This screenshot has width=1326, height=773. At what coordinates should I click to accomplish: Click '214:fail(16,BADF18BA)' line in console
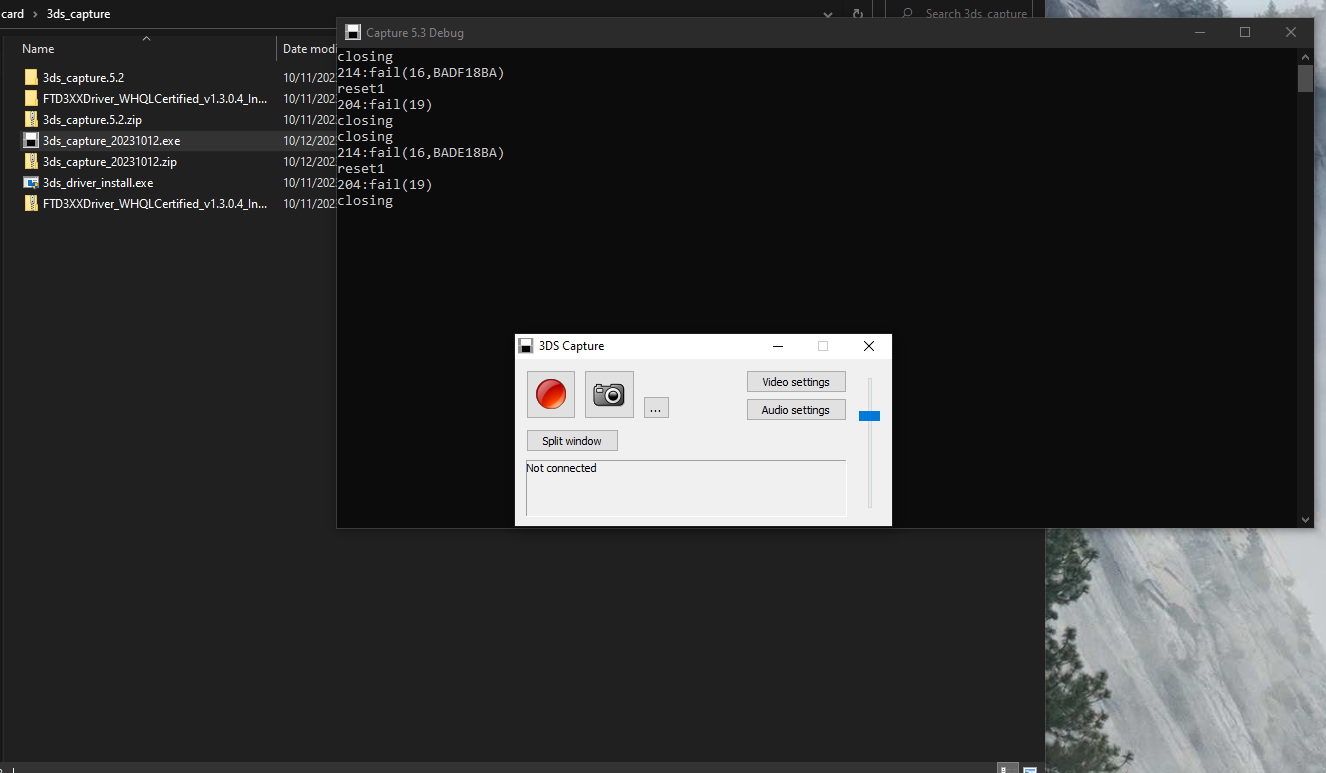pyautogui.click(x=421, y=73)
